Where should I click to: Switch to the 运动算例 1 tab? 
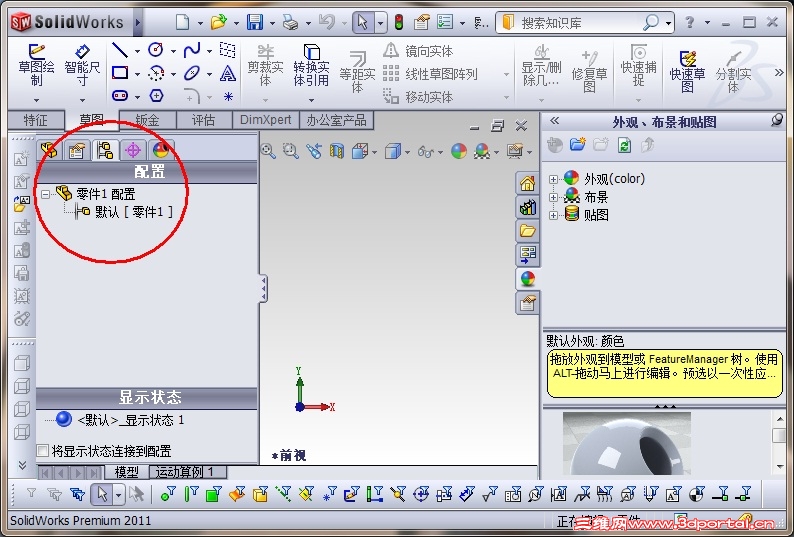(187, 472)
